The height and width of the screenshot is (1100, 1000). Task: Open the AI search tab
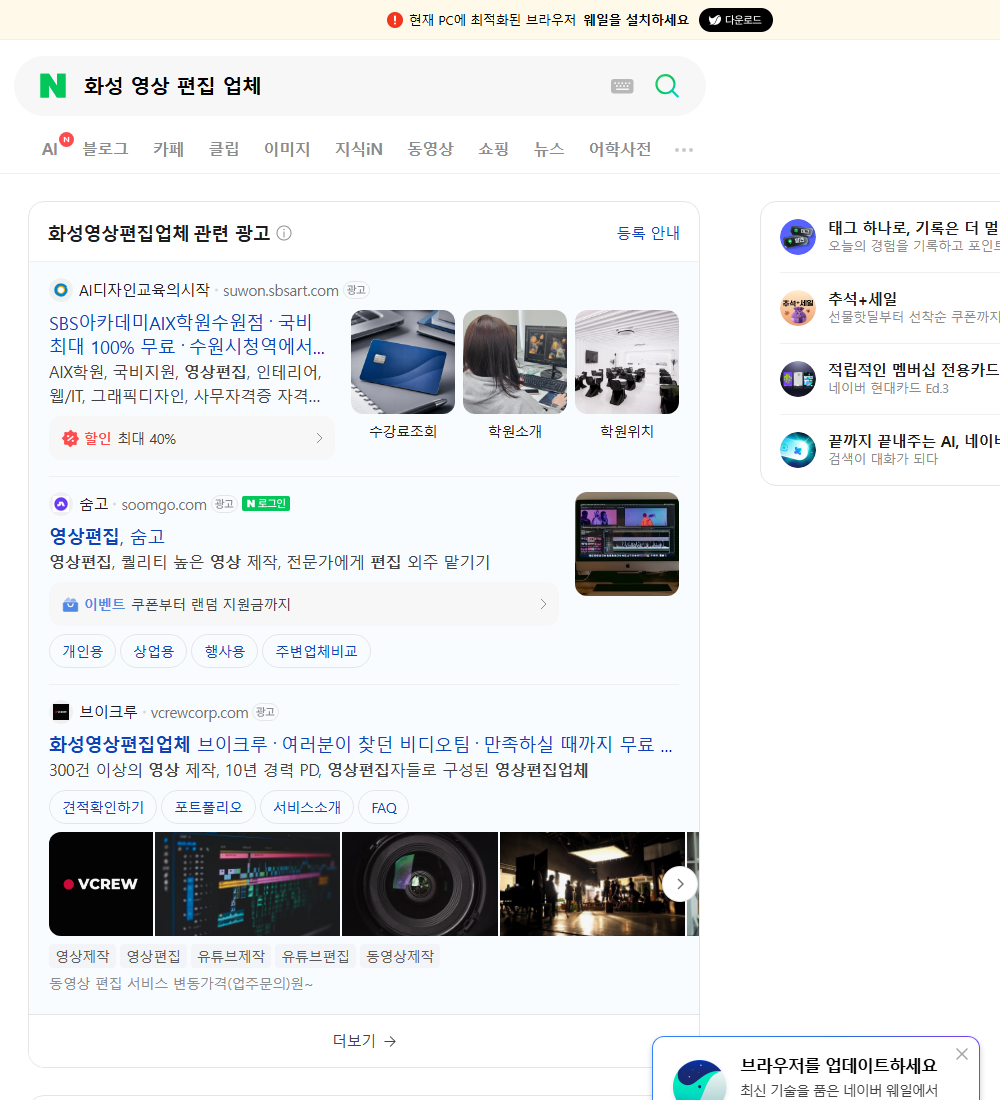pyautogui.click(x=50, y=149)
